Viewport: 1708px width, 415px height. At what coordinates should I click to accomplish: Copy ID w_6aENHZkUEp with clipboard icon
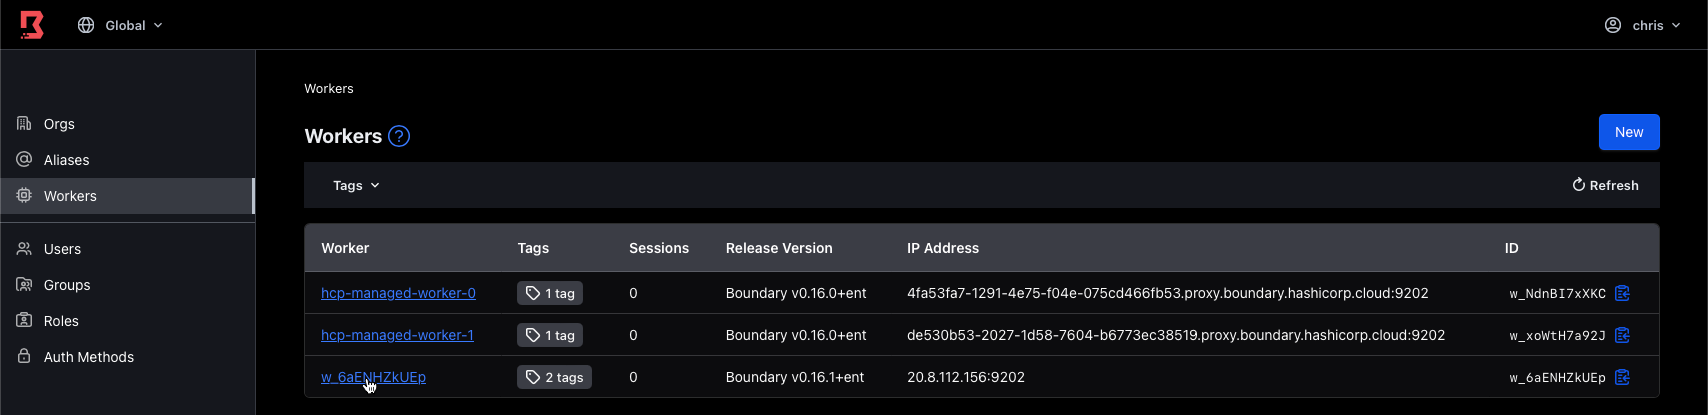[x=1622, y=377]
